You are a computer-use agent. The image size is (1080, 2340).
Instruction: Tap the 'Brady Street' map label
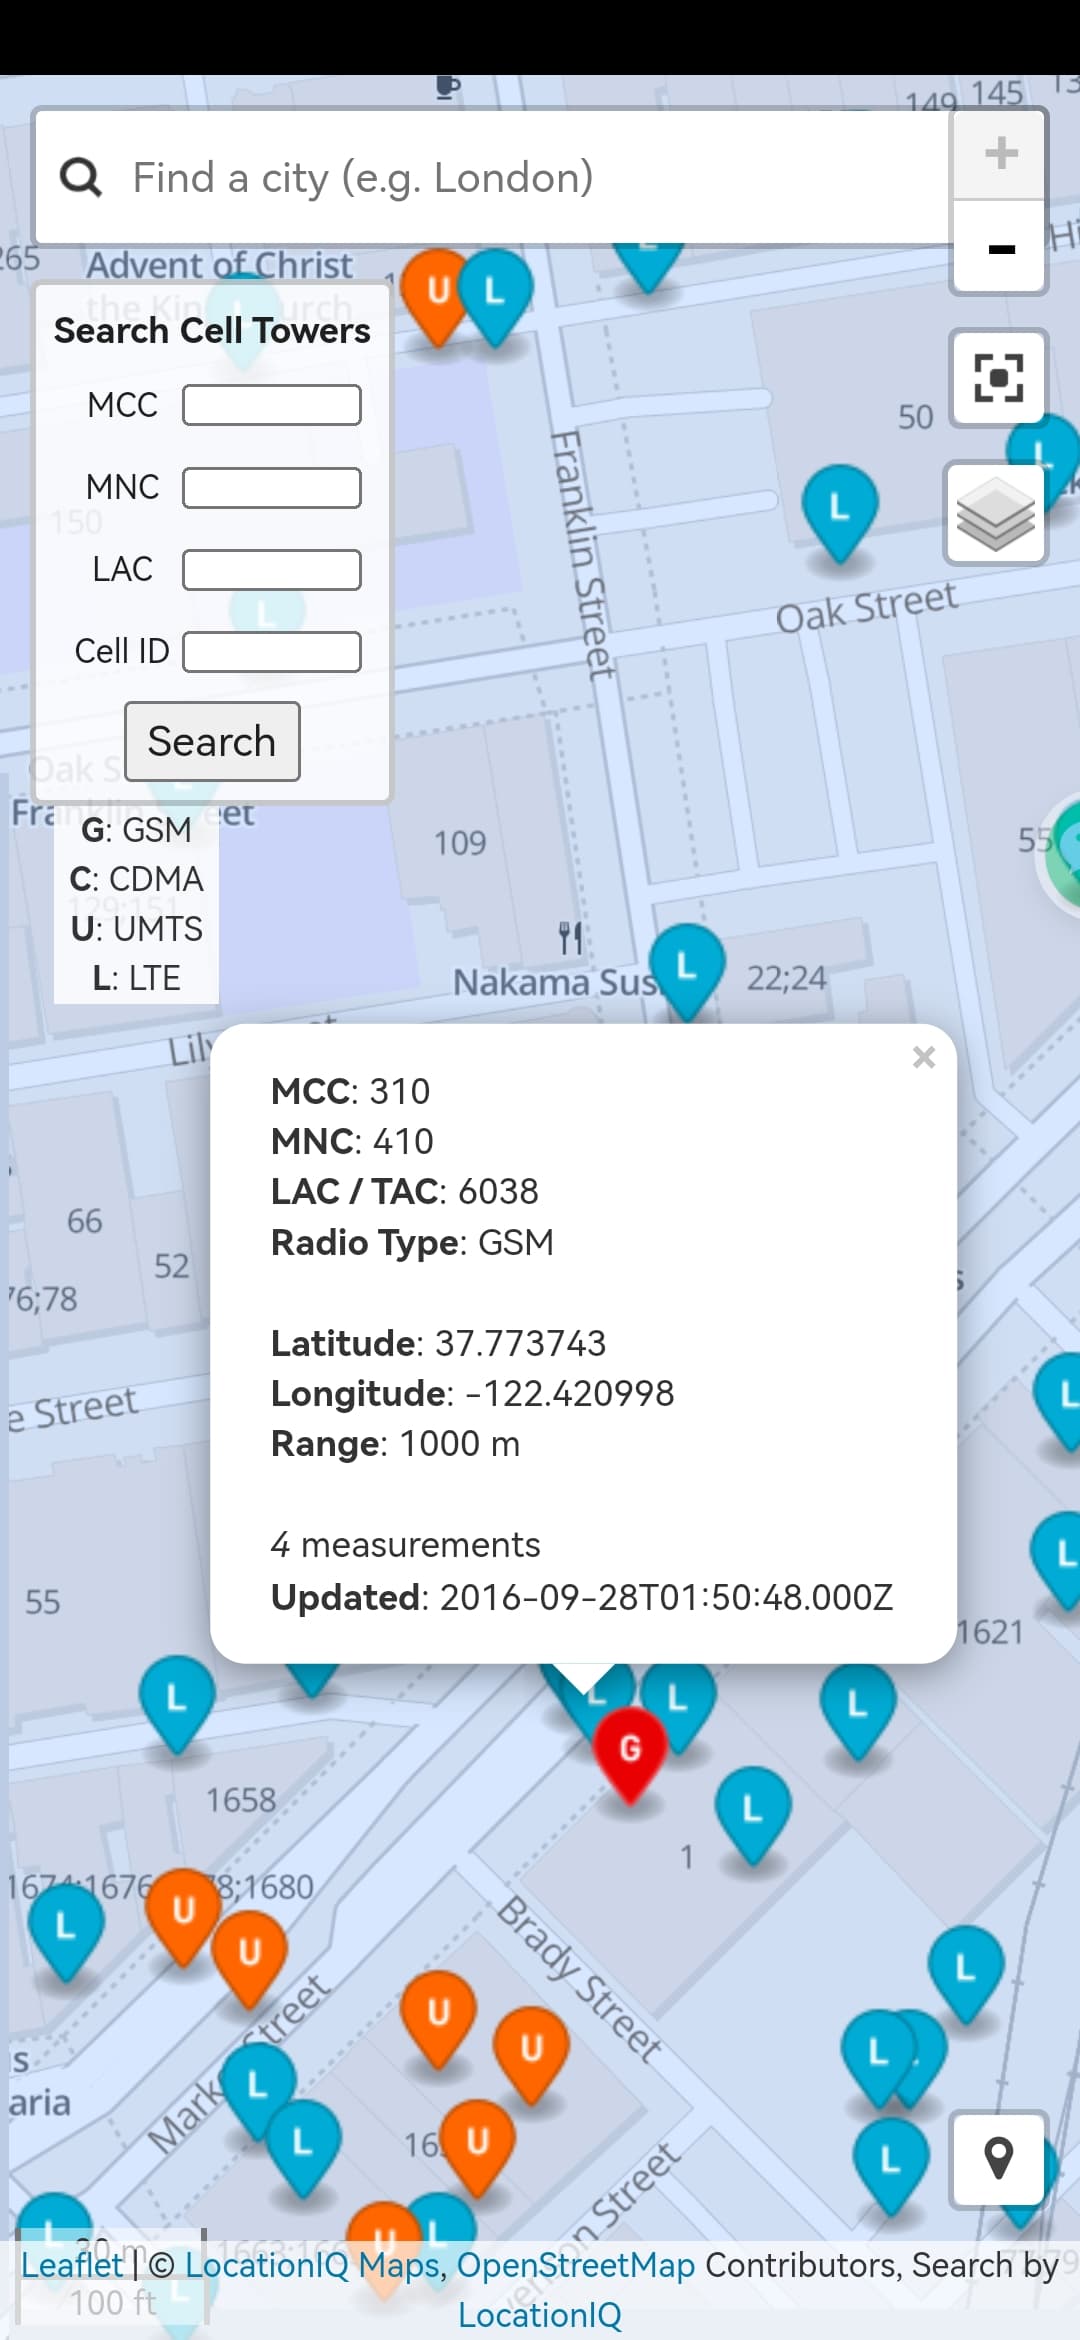click(x=580, y=1978)
